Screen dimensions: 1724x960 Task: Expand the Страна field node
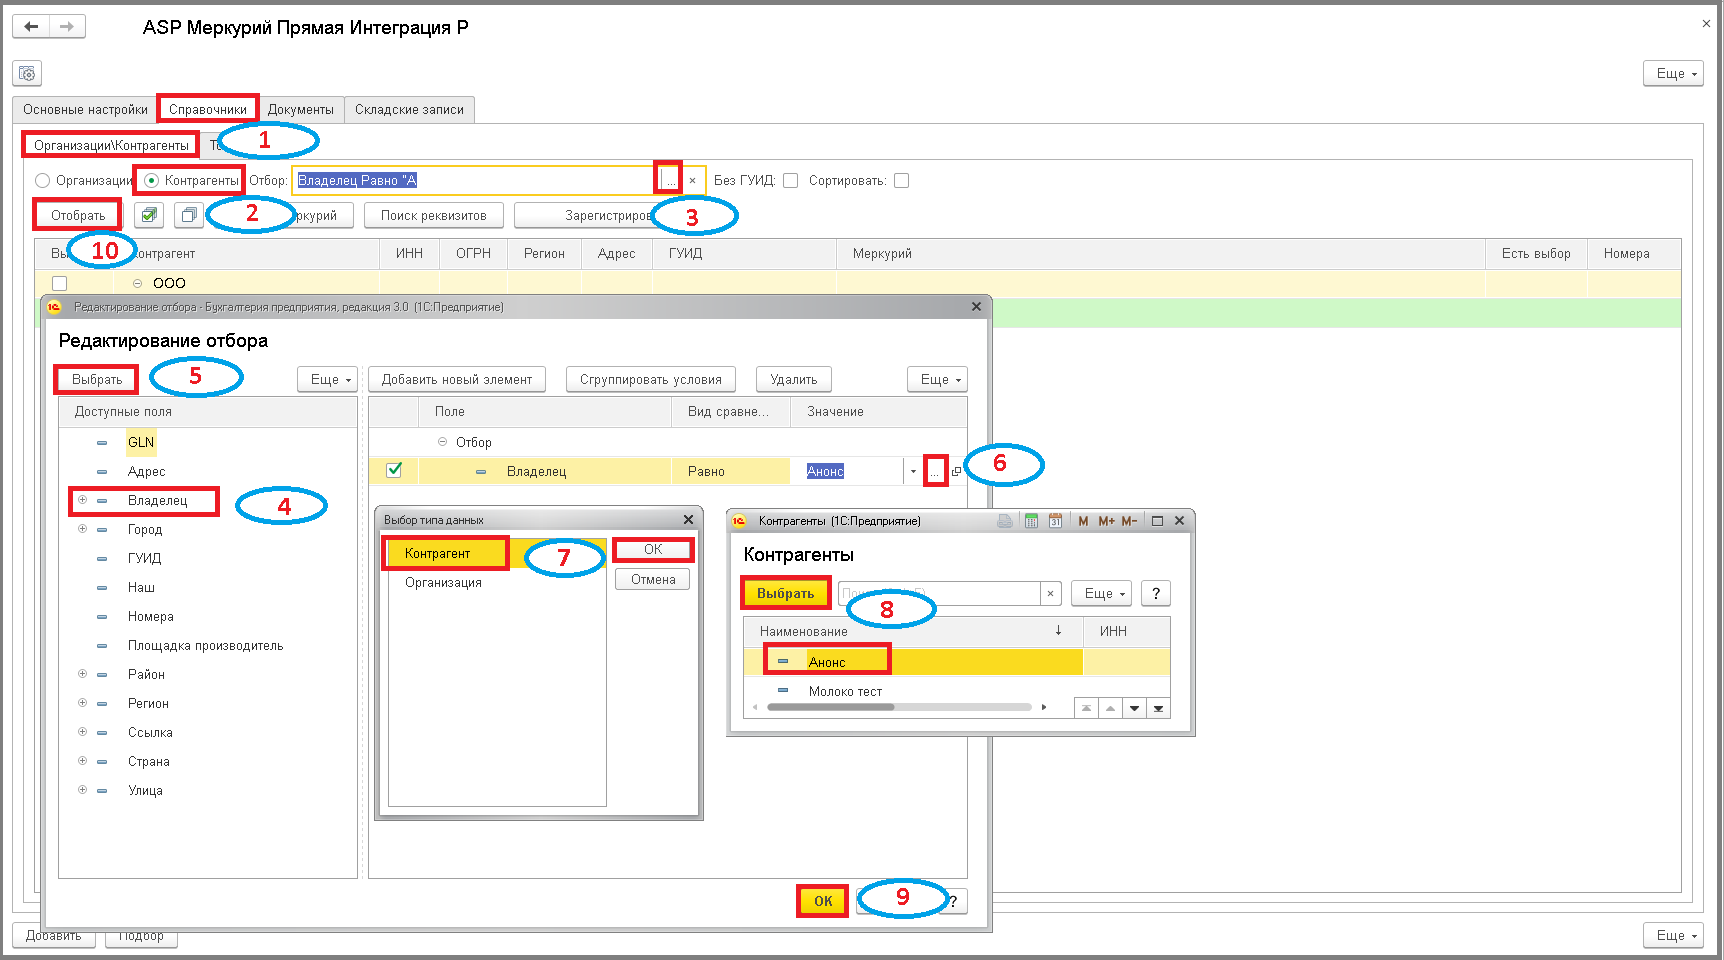pyautogui.click(x=83, y=761)
